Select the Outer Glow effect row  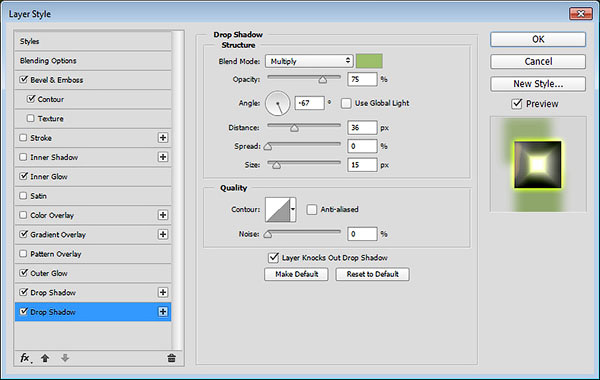pos(93,273)
